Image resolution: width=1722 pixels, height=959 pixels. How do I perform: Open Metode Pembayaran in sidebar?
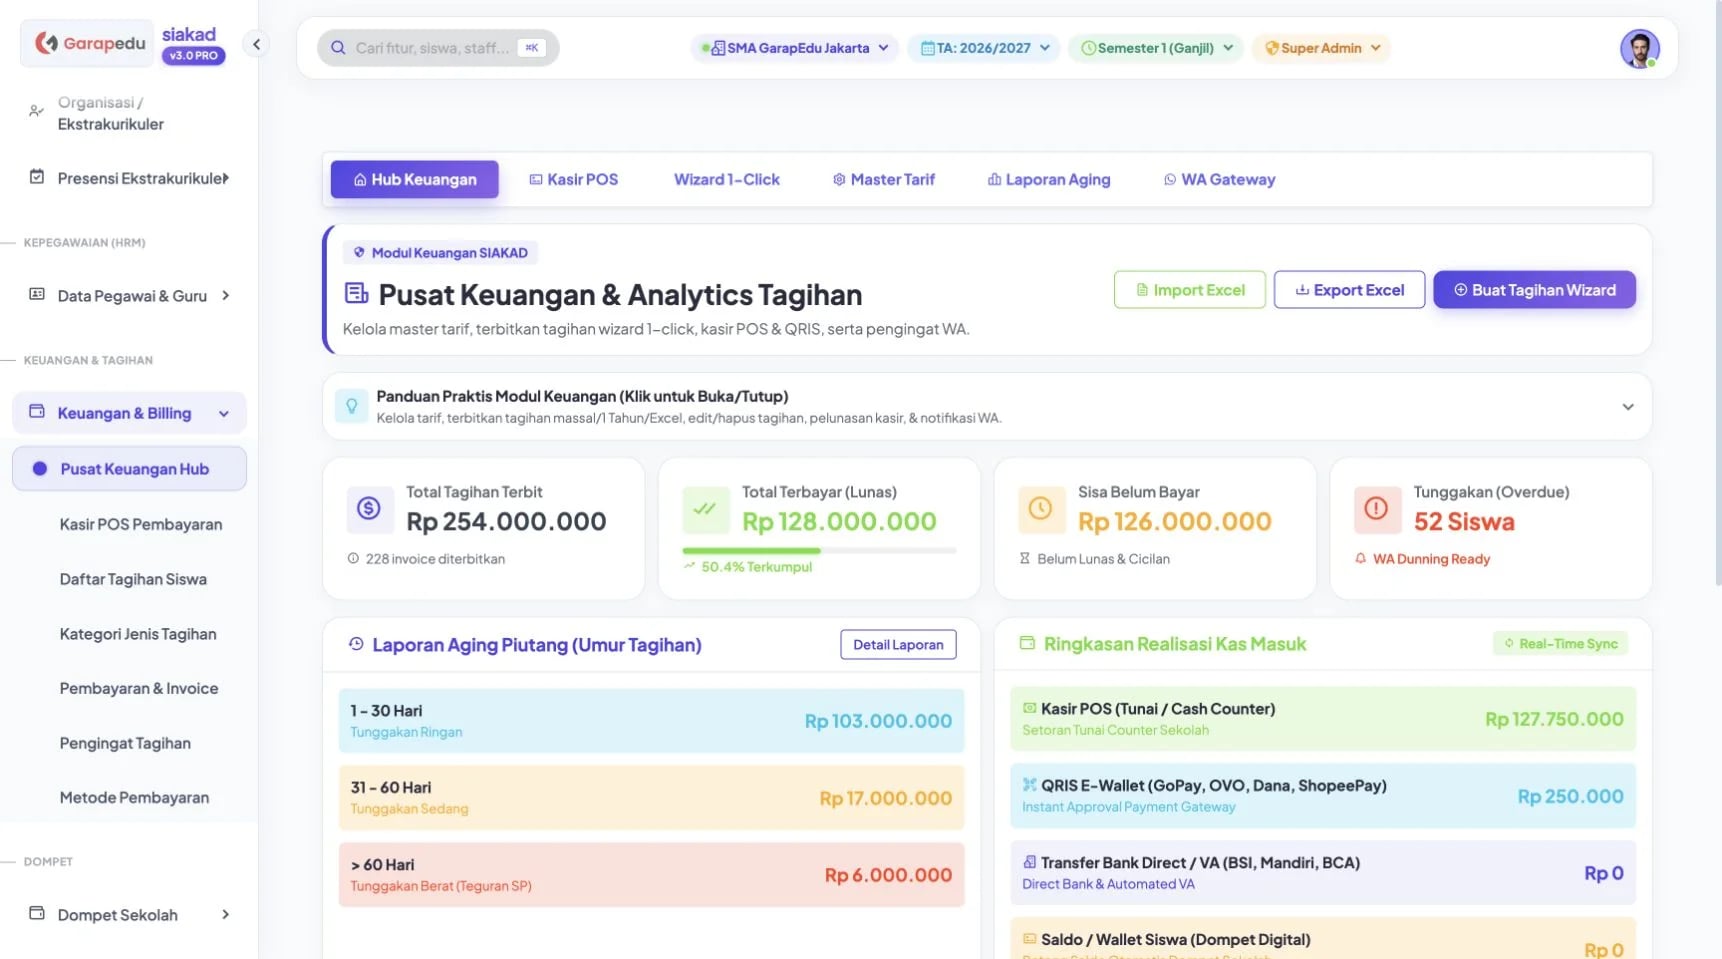point(134,798)
